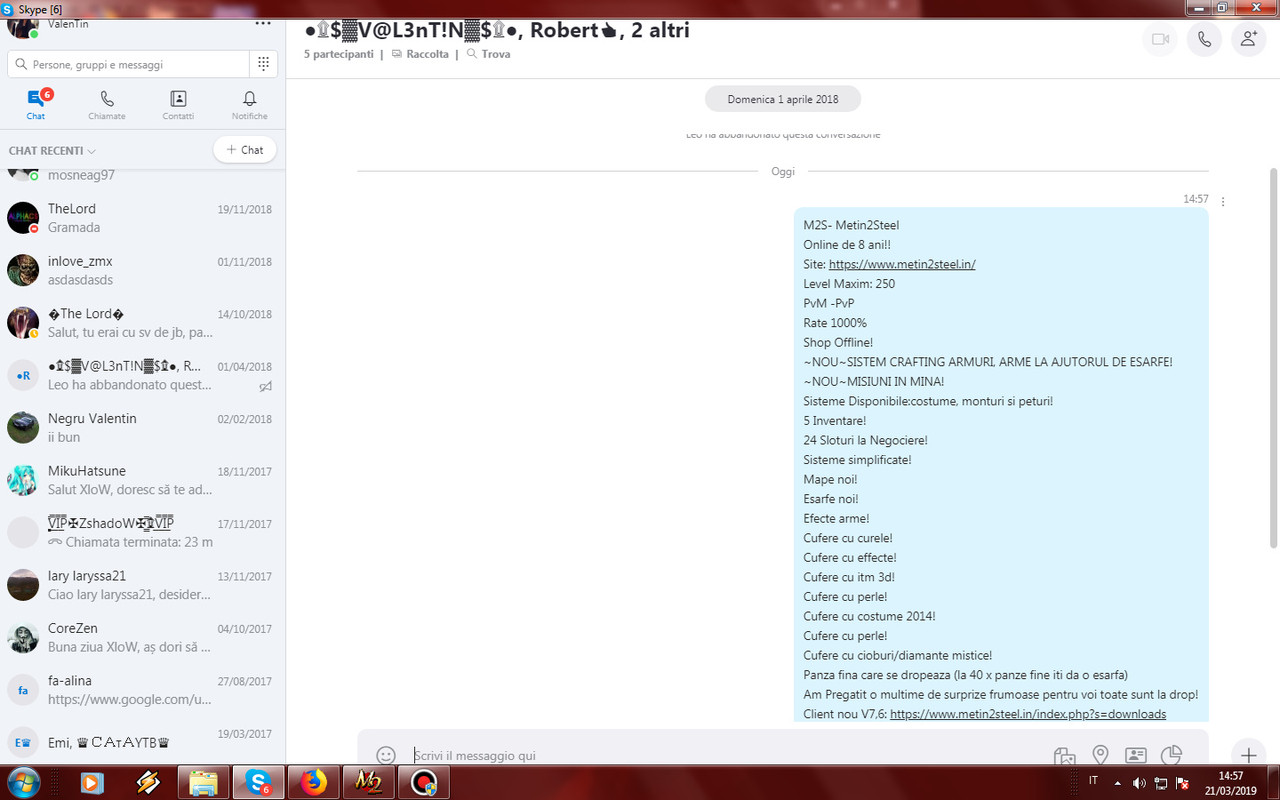Image resolution: width=1280 pixels, height=800 pixels.
Task: Open the metin2steel.in website link
Action: pyautogui.click(x=902, y=264)
